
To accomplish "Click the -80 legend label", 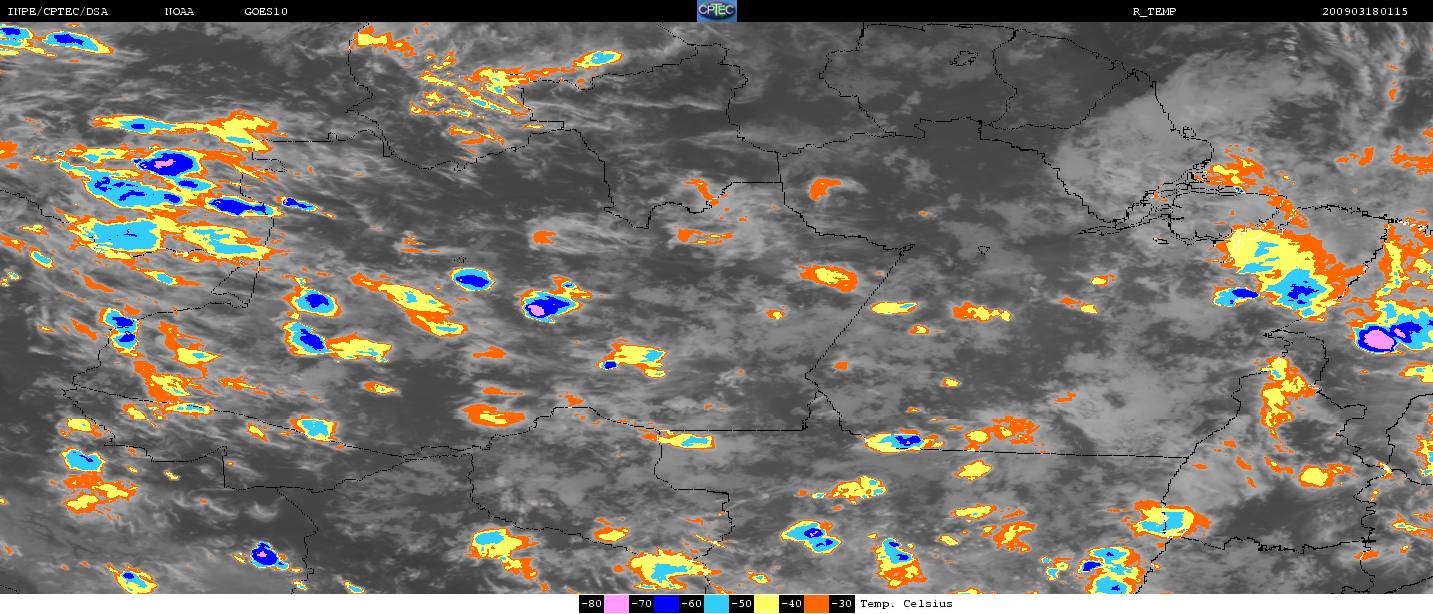I will click(x=591, y=604).
